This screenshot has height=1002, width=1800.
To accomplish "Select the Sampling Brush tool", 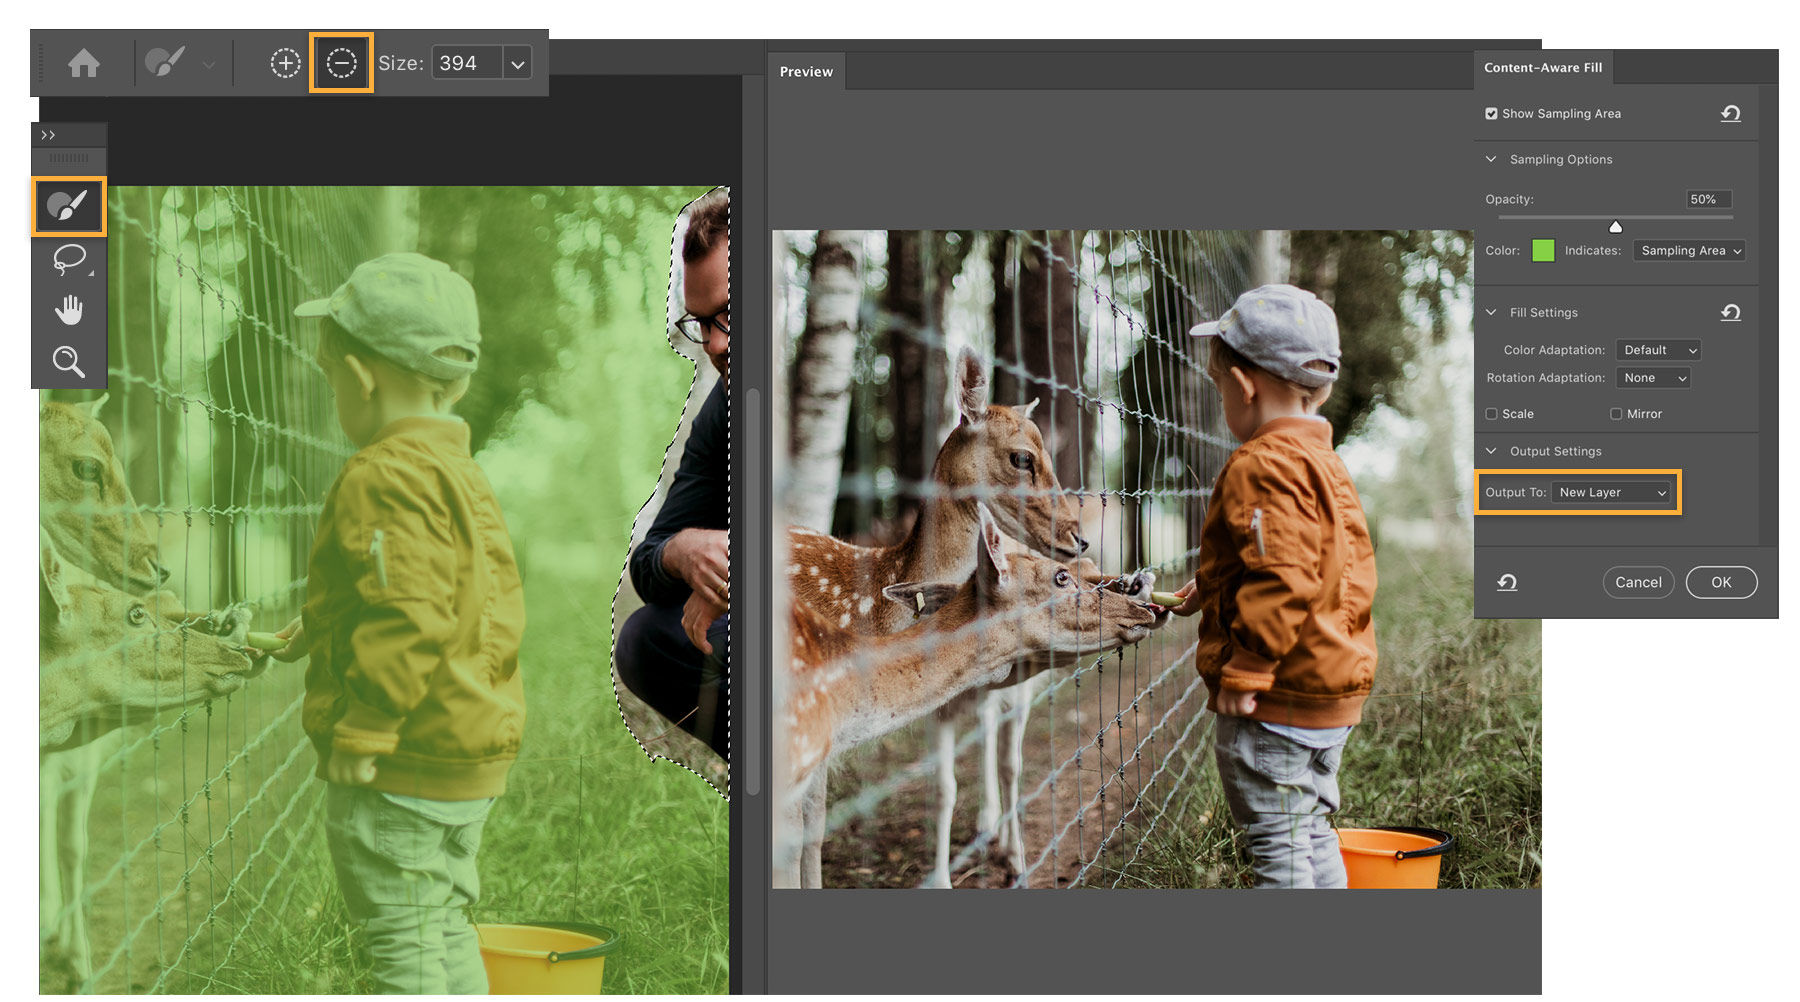I will click(x=68, y=207).
